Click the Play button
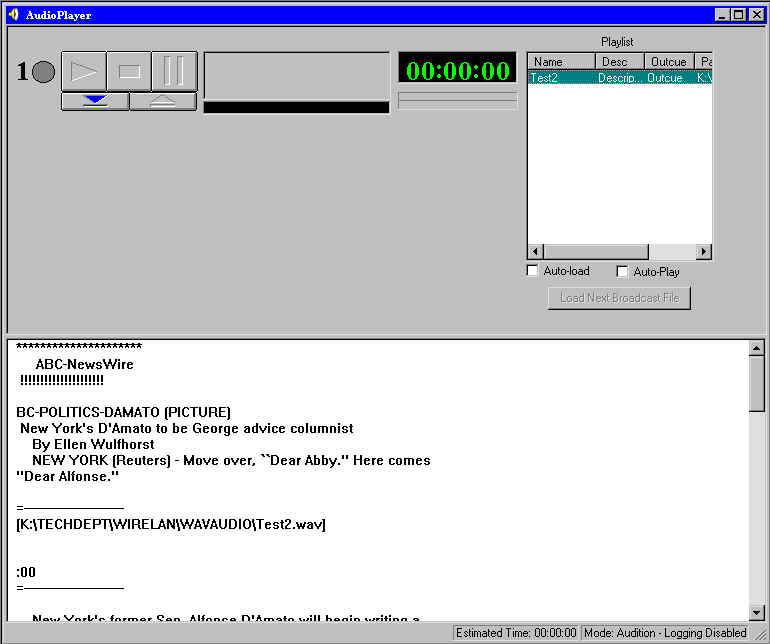 click(x=83, y=71)
